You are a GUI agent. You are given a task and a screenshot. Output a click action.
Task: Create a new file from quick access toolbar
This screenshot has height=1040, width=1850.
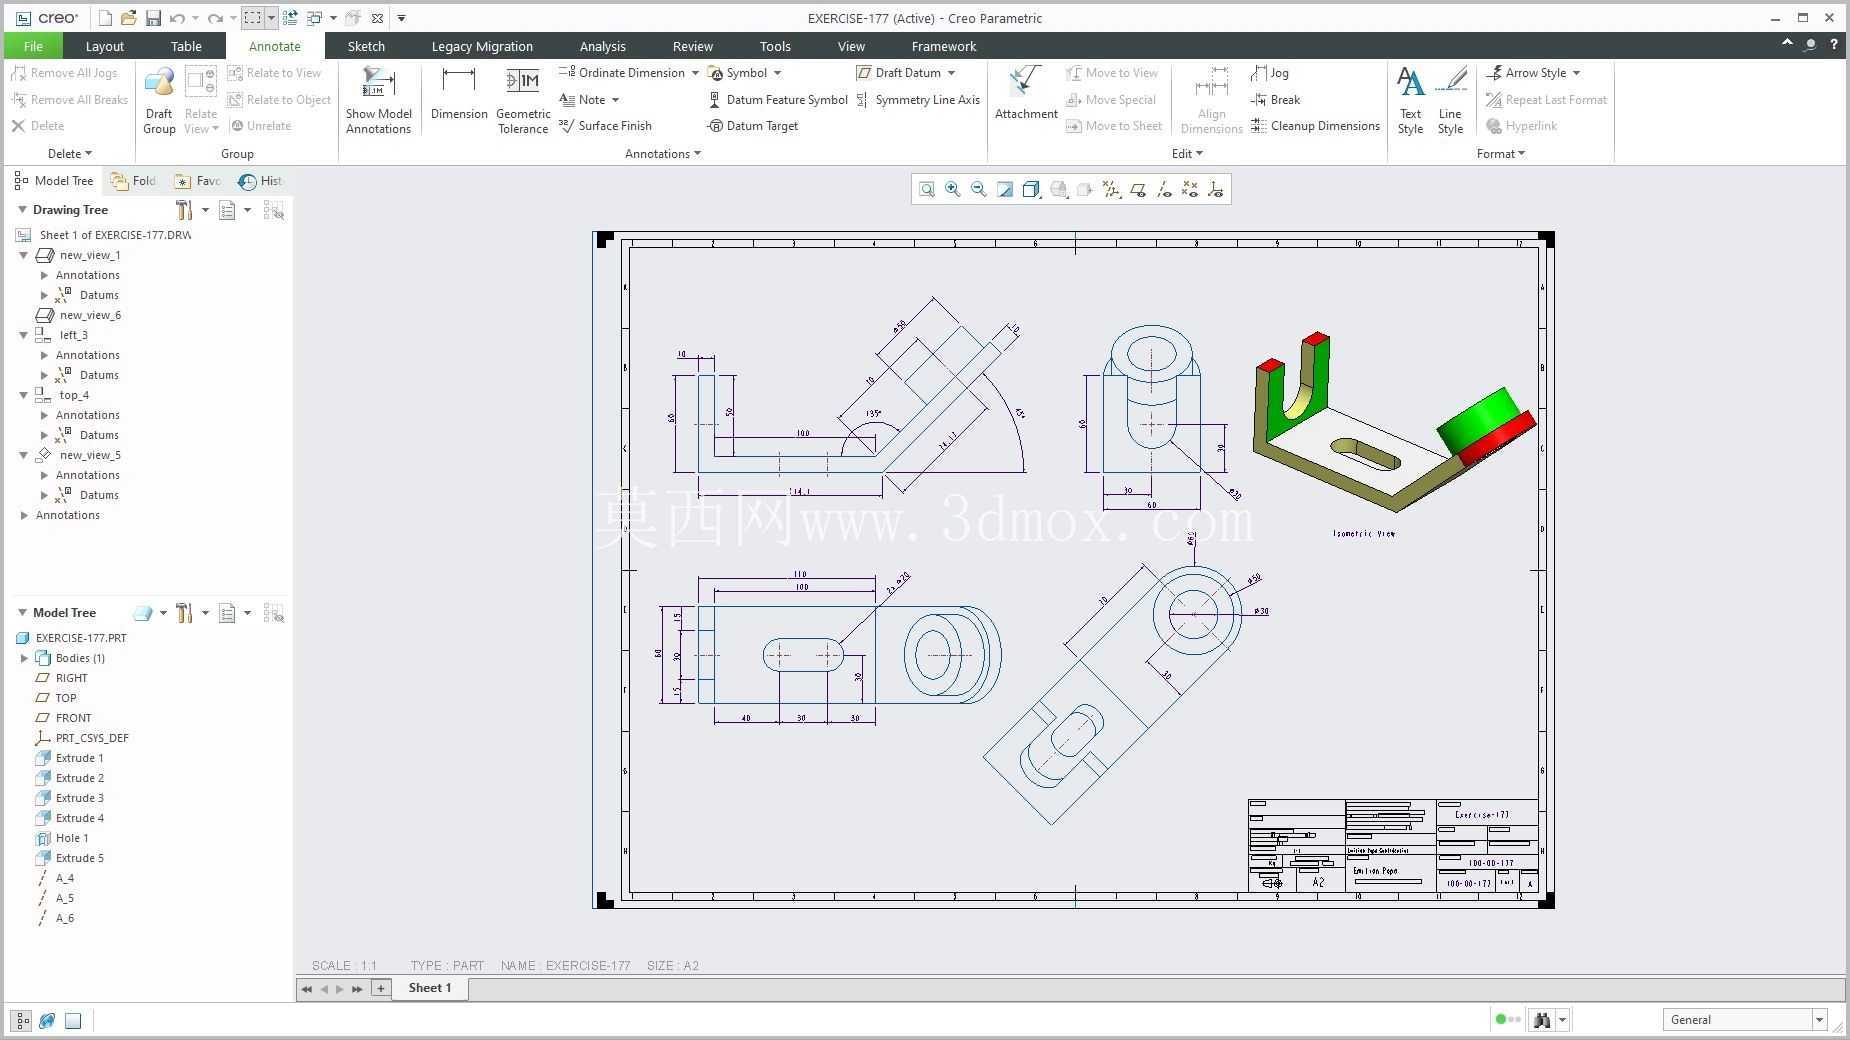pos(106,18)
